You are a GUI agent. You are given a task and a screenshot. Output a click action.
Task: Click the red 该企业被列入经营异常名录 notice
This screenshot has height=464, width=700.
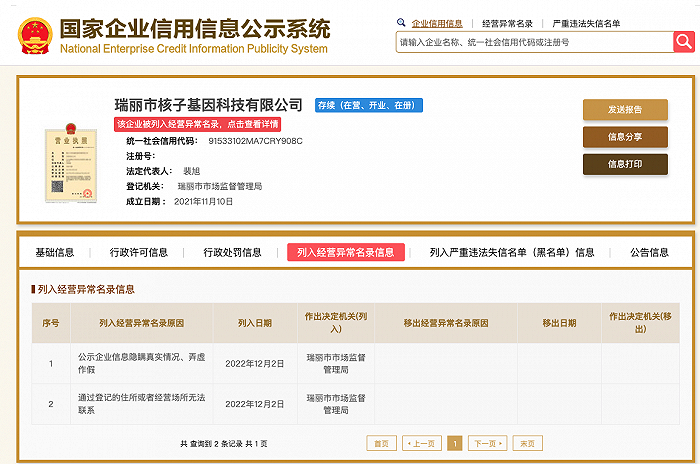(x=197, y=124)
